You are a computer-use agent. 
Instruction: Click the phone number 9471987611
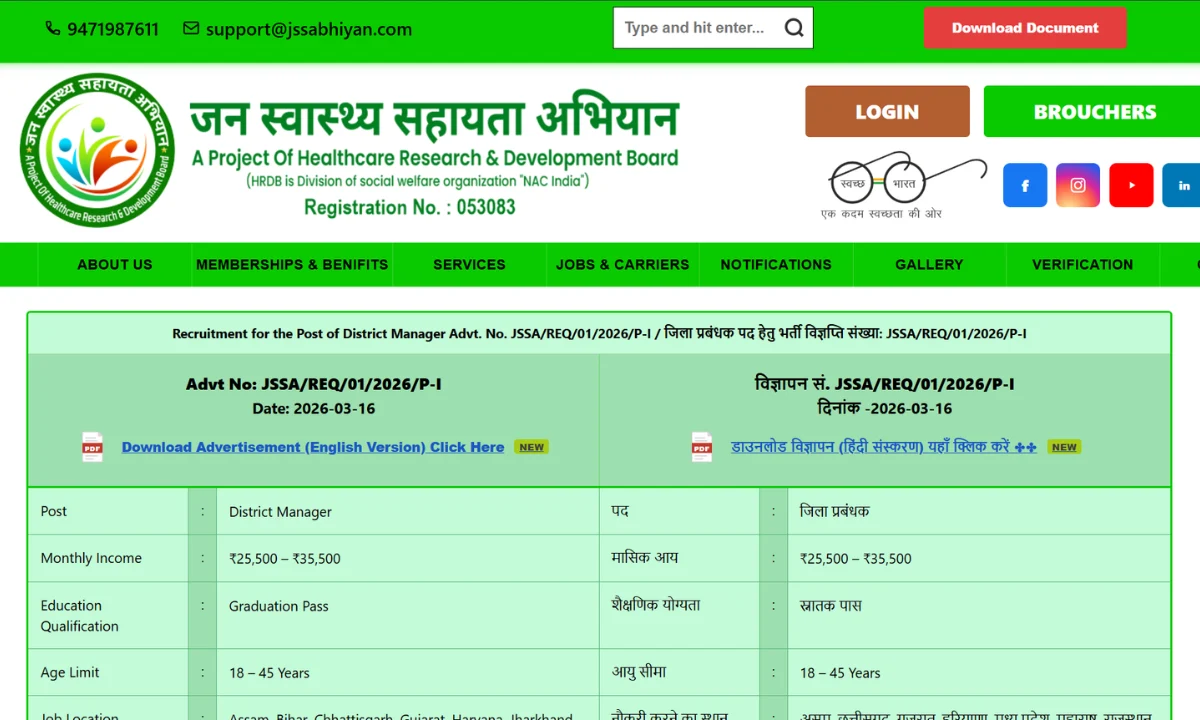113,29
